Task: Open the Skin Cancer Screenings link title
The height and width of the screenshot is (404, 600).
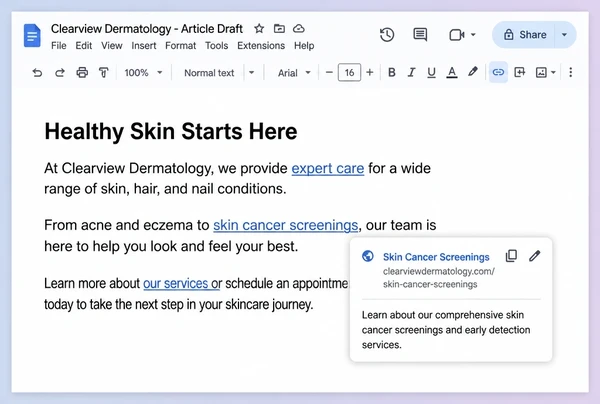Action: (x=436, y=257)
